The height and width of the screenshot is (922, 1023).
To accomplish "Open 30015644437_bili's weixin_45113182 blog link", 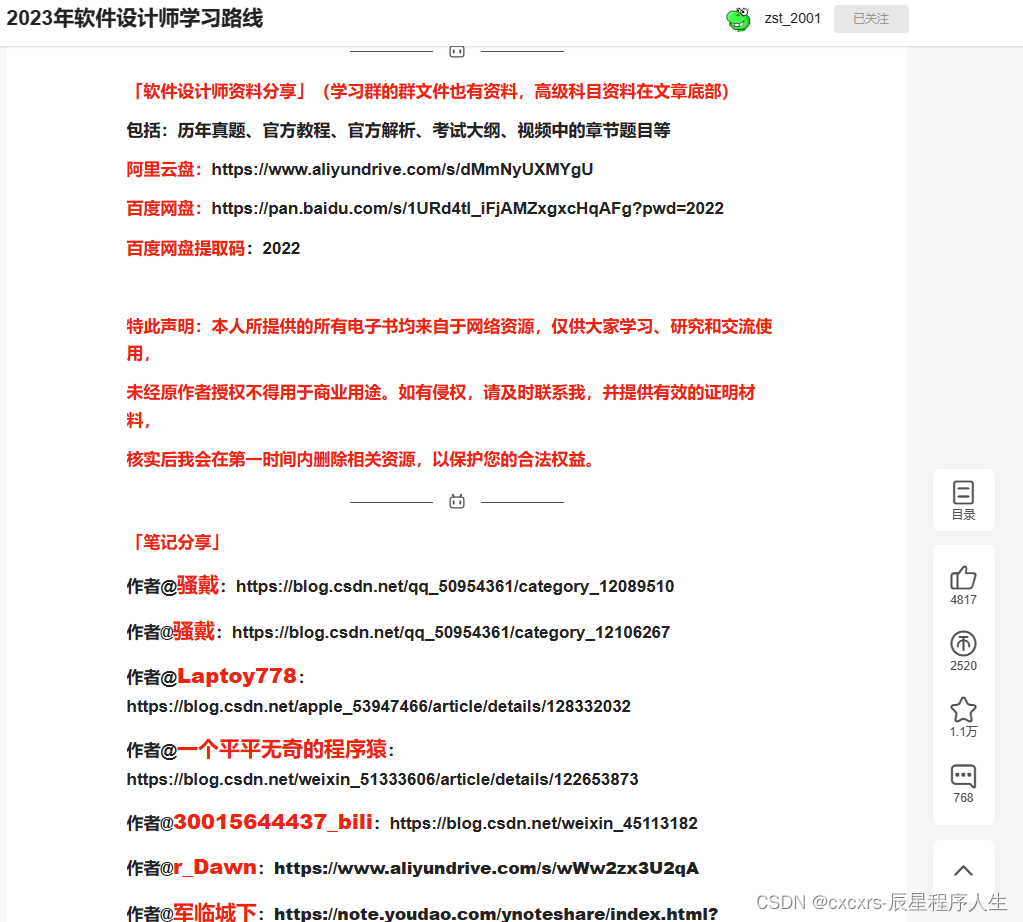I will click(x=543, y=823).
